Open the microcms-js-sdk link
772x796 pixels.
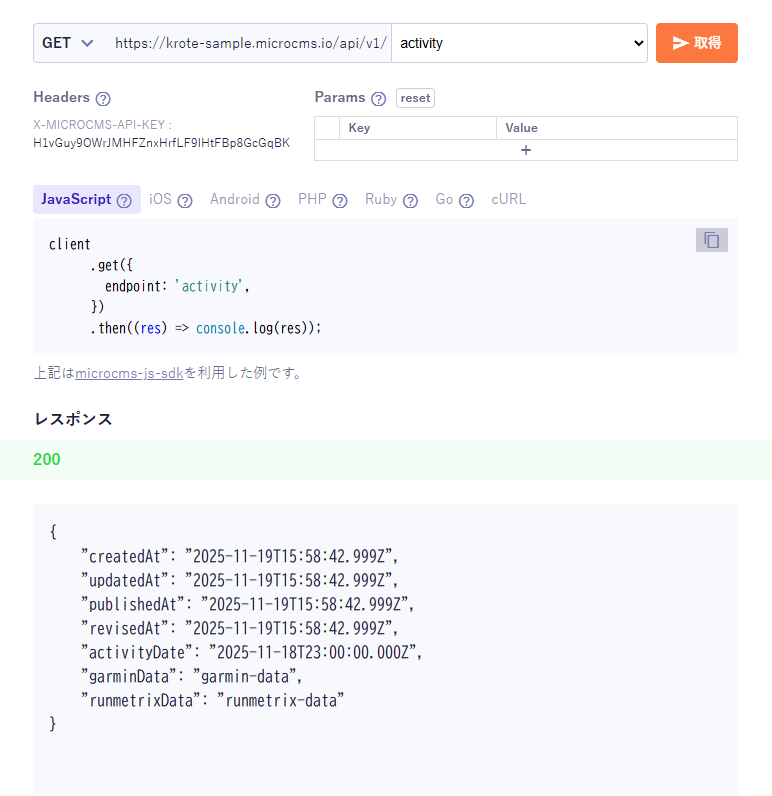129,374
